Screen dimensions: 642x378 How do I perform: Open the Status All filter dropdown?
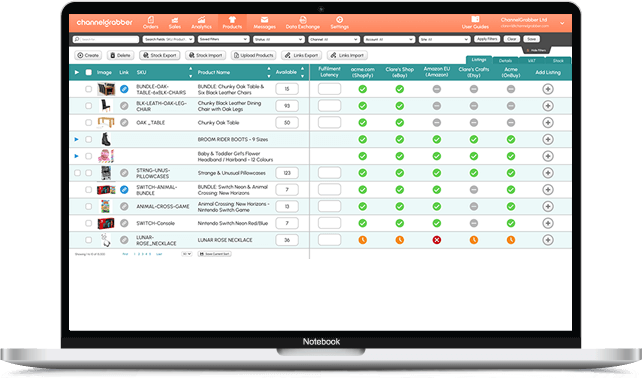[x=278, y=39]
